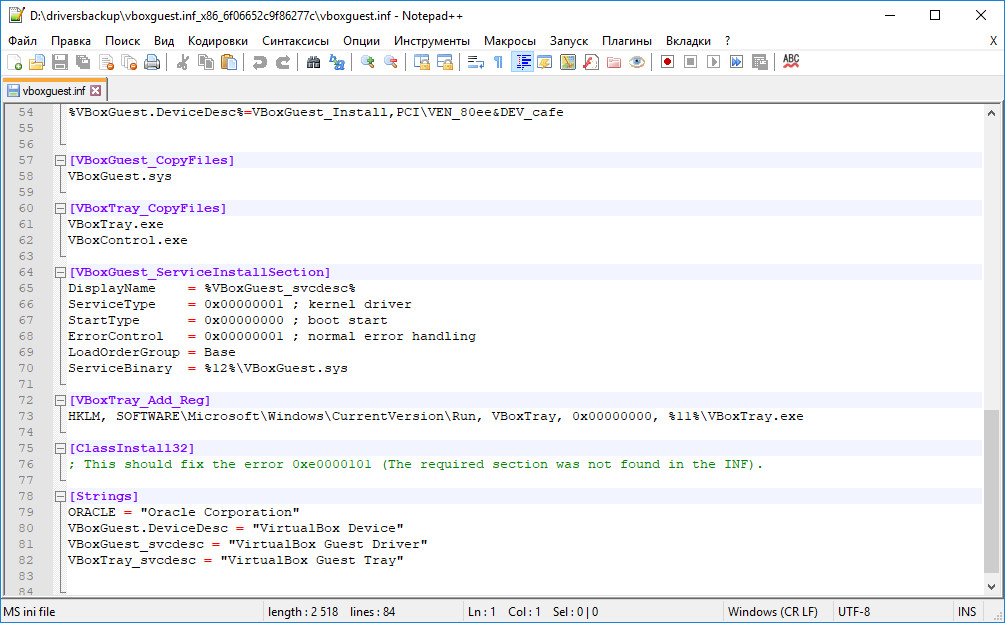The image size is (1005, 623).
Task: Collapse the [VBoxTray_CopyFiles] section fold
Action: coord(60,208)
